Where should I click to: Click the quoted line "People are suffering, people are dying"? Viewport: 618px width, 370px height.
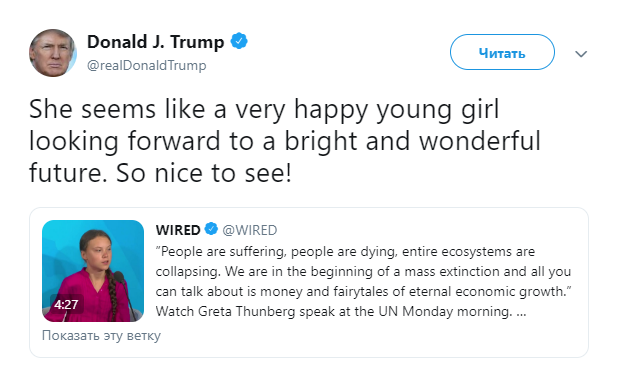click(x=276, y=251)
